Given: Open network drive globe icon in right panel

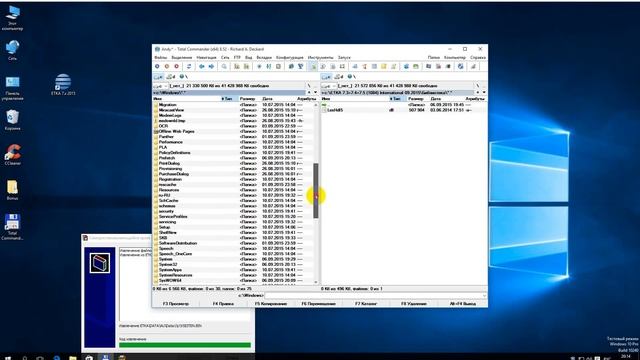Looking at the screenshot, I should click(351, 77).
